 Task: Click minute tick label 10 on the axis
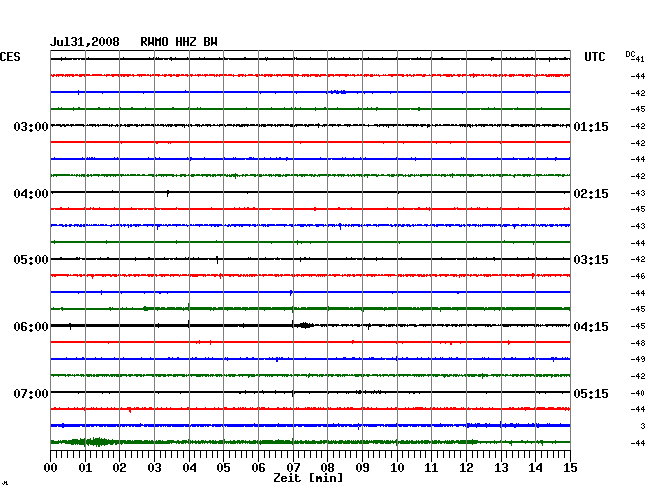(397, 467)
